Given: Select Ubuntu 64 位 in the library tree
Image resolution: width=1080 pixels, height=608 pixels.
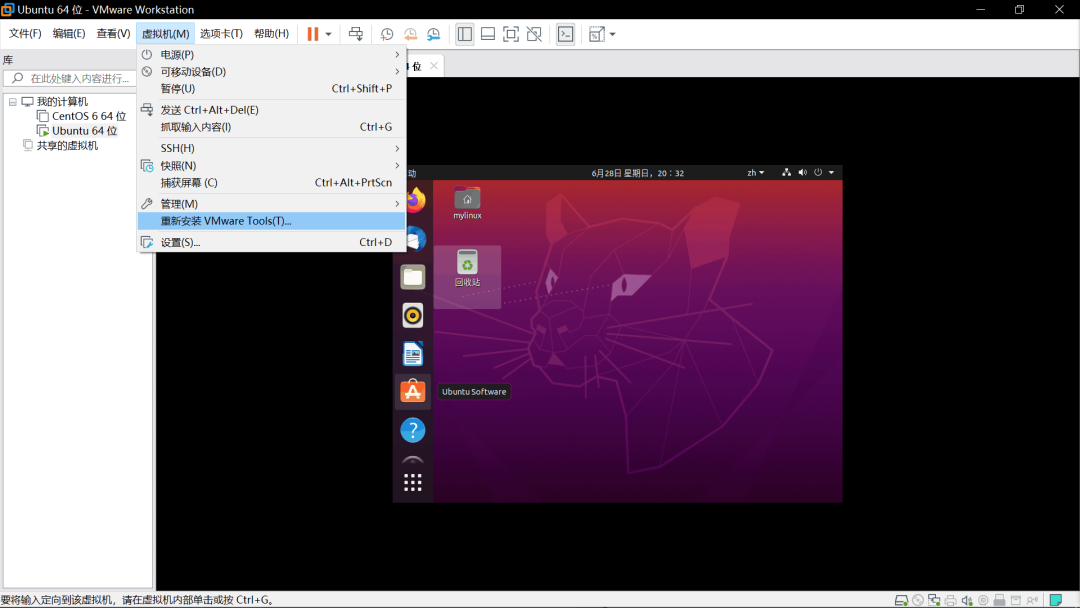Looking at the screenshot, I should pyautogui.click(x=84, y=131).
